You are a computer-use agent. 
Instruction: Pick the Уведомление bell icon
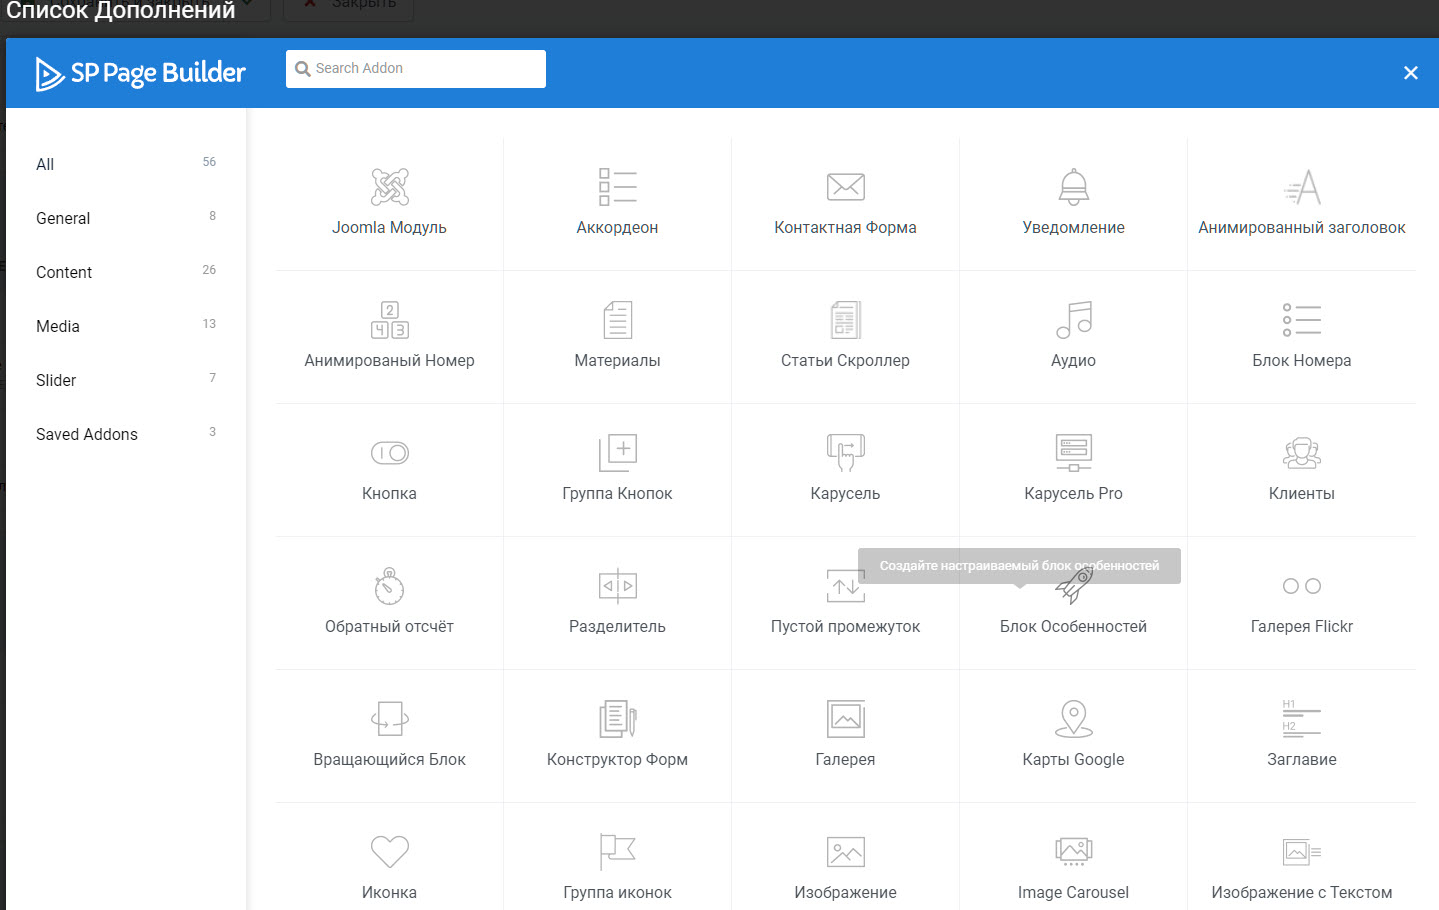point(1073,186)
